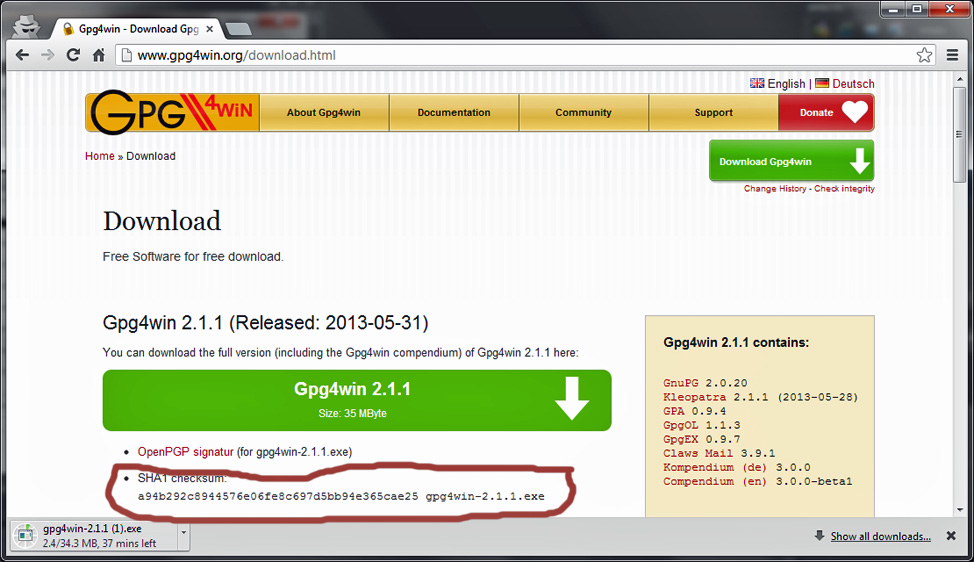Image resolution: width=974 pixels, height=562 pixels.
Task: Click the Gpg4win 2.1.1 release heading
Action: point(265,323)
